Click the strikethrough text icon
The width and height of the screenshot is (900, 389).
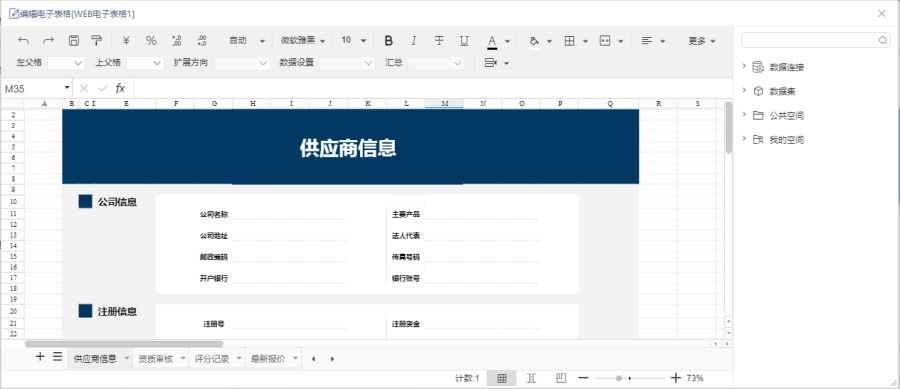pyautogui.click(x=439, y=41)
